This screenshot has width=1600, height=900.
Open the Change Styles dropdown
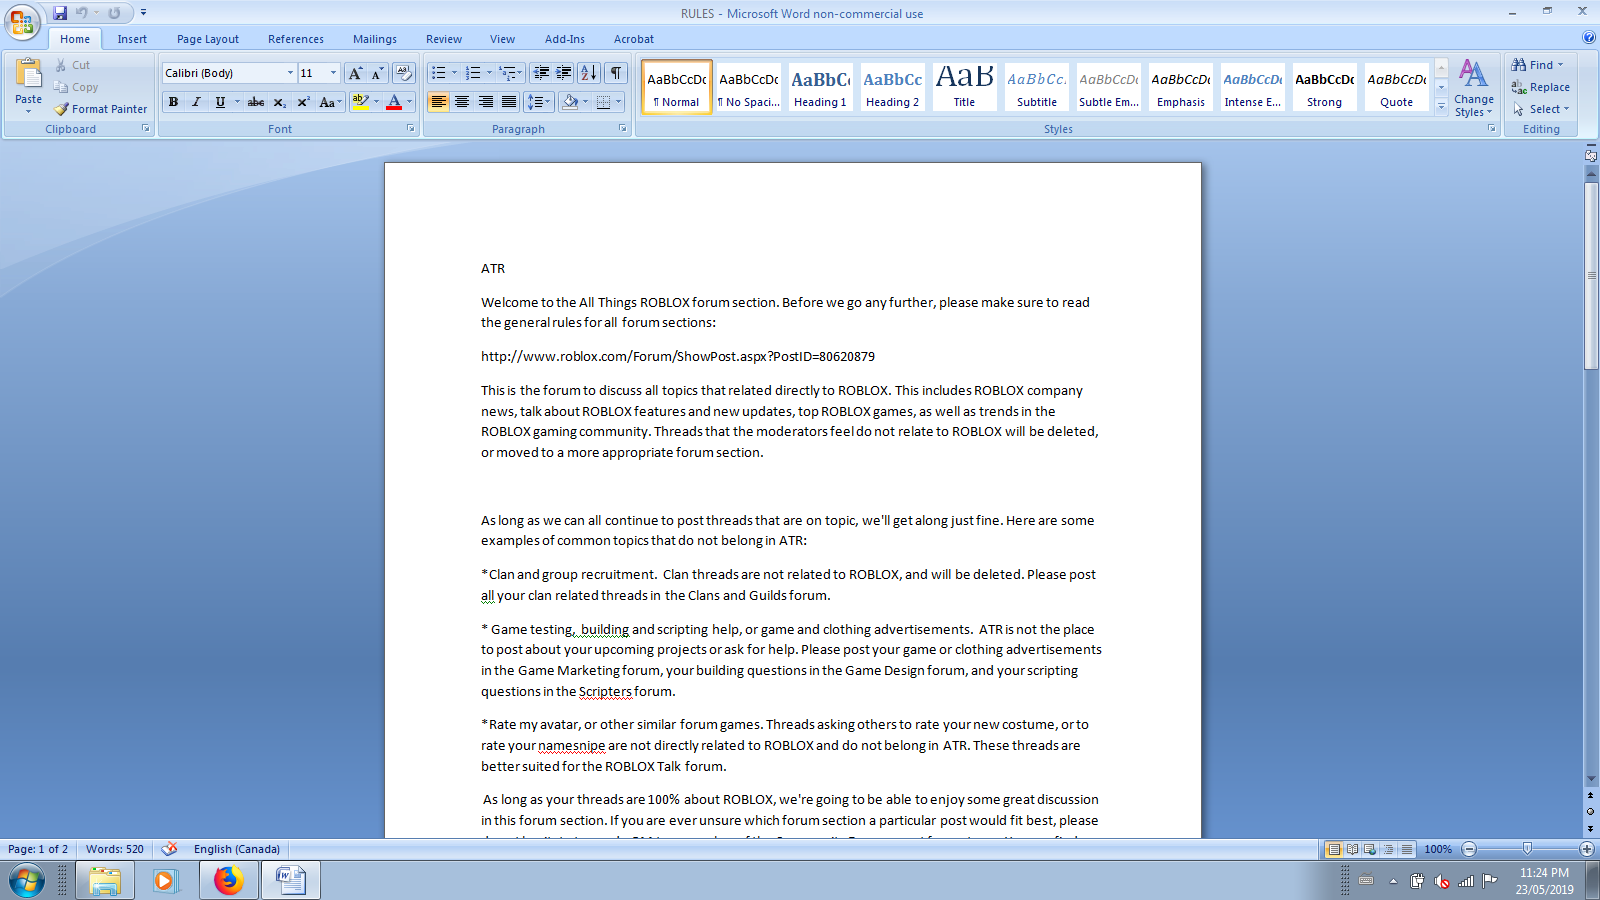[x=1474, y=88]
